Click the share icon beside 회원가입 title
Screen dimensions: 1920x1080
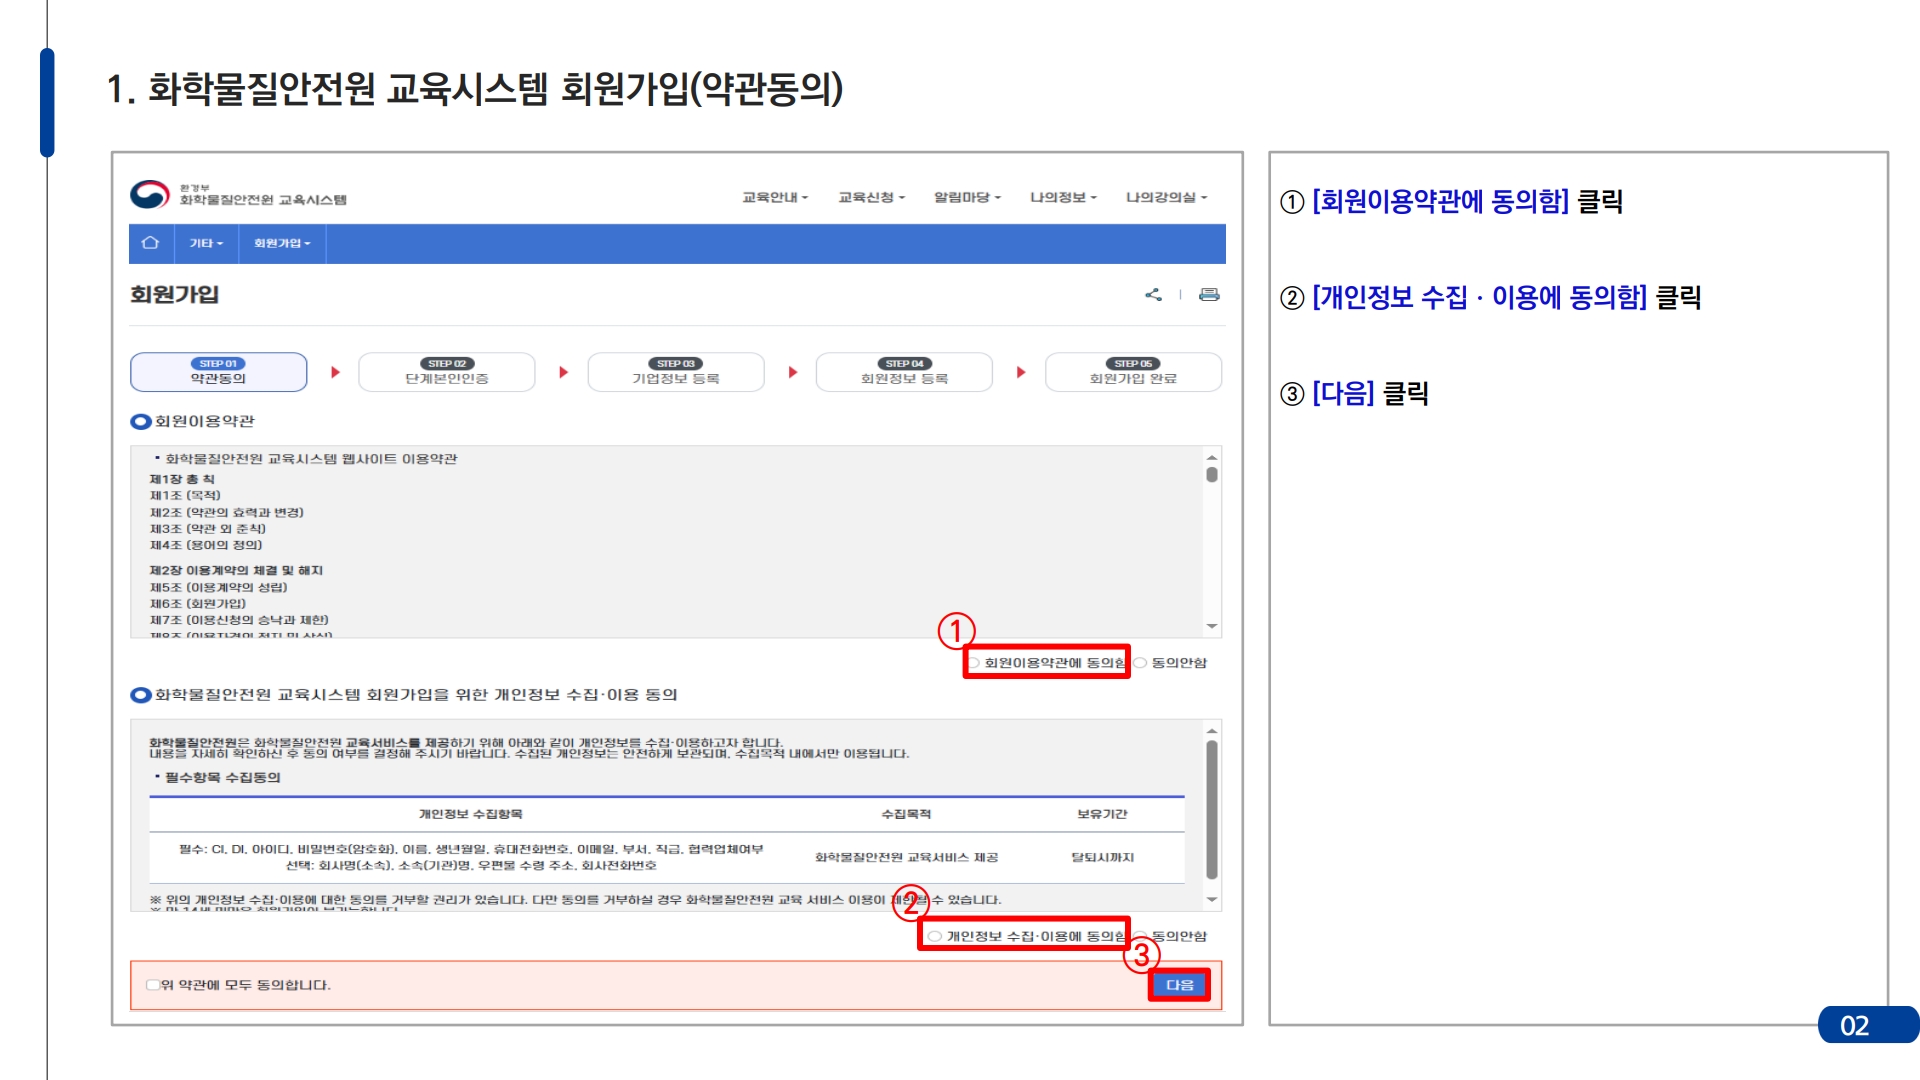pos(1153,294)
